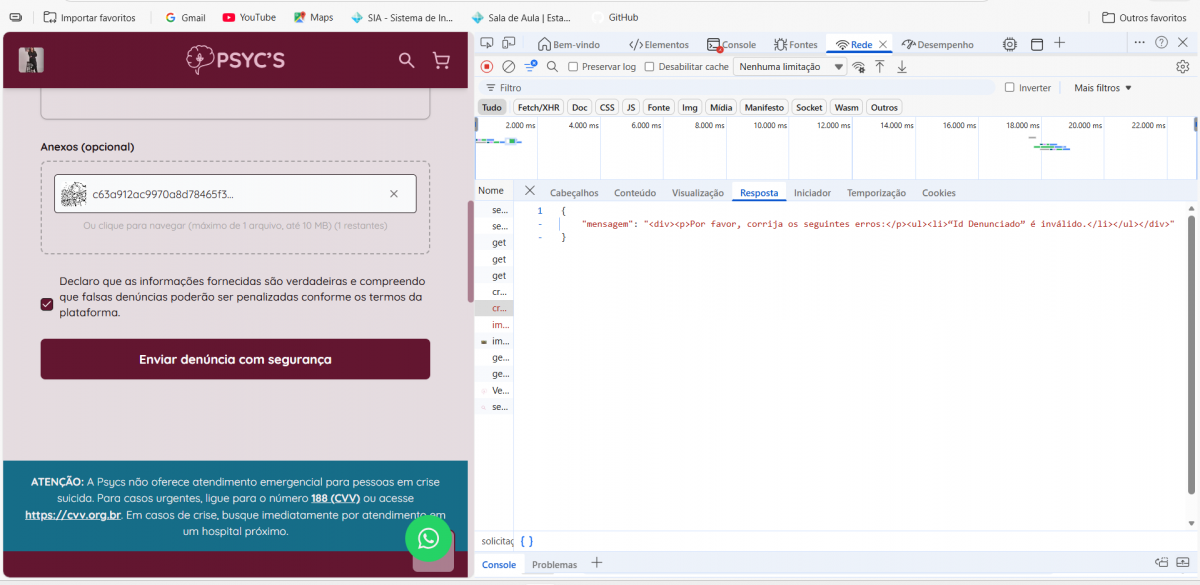This screenshot has width=1200, height=585.
Task: Click export HAR download arrow icon
Action: pyautogui.click(x=902, y=67)
